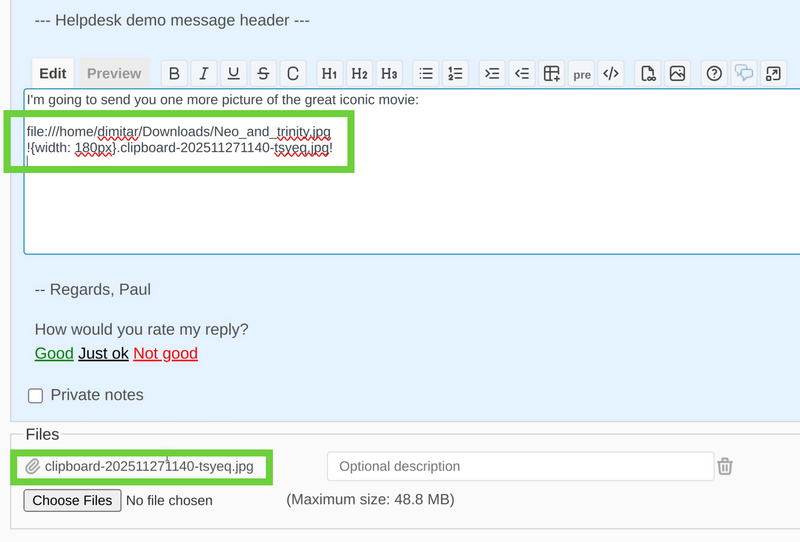Image resolution: width=800 pixels, height=542 pixels.
Task: Open the text formatting help icon
Action: tap(714, 73)
